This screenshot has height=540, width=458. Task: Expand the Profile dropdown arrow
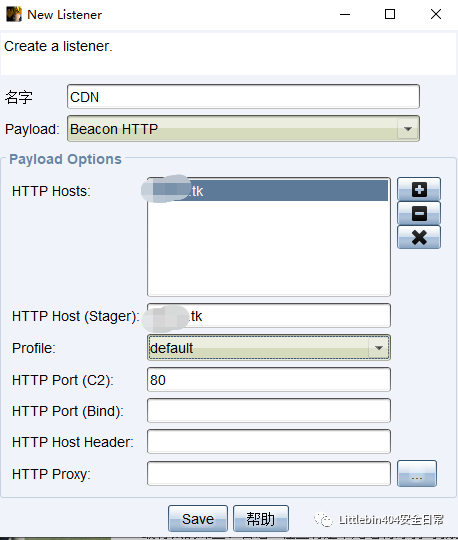378,348
